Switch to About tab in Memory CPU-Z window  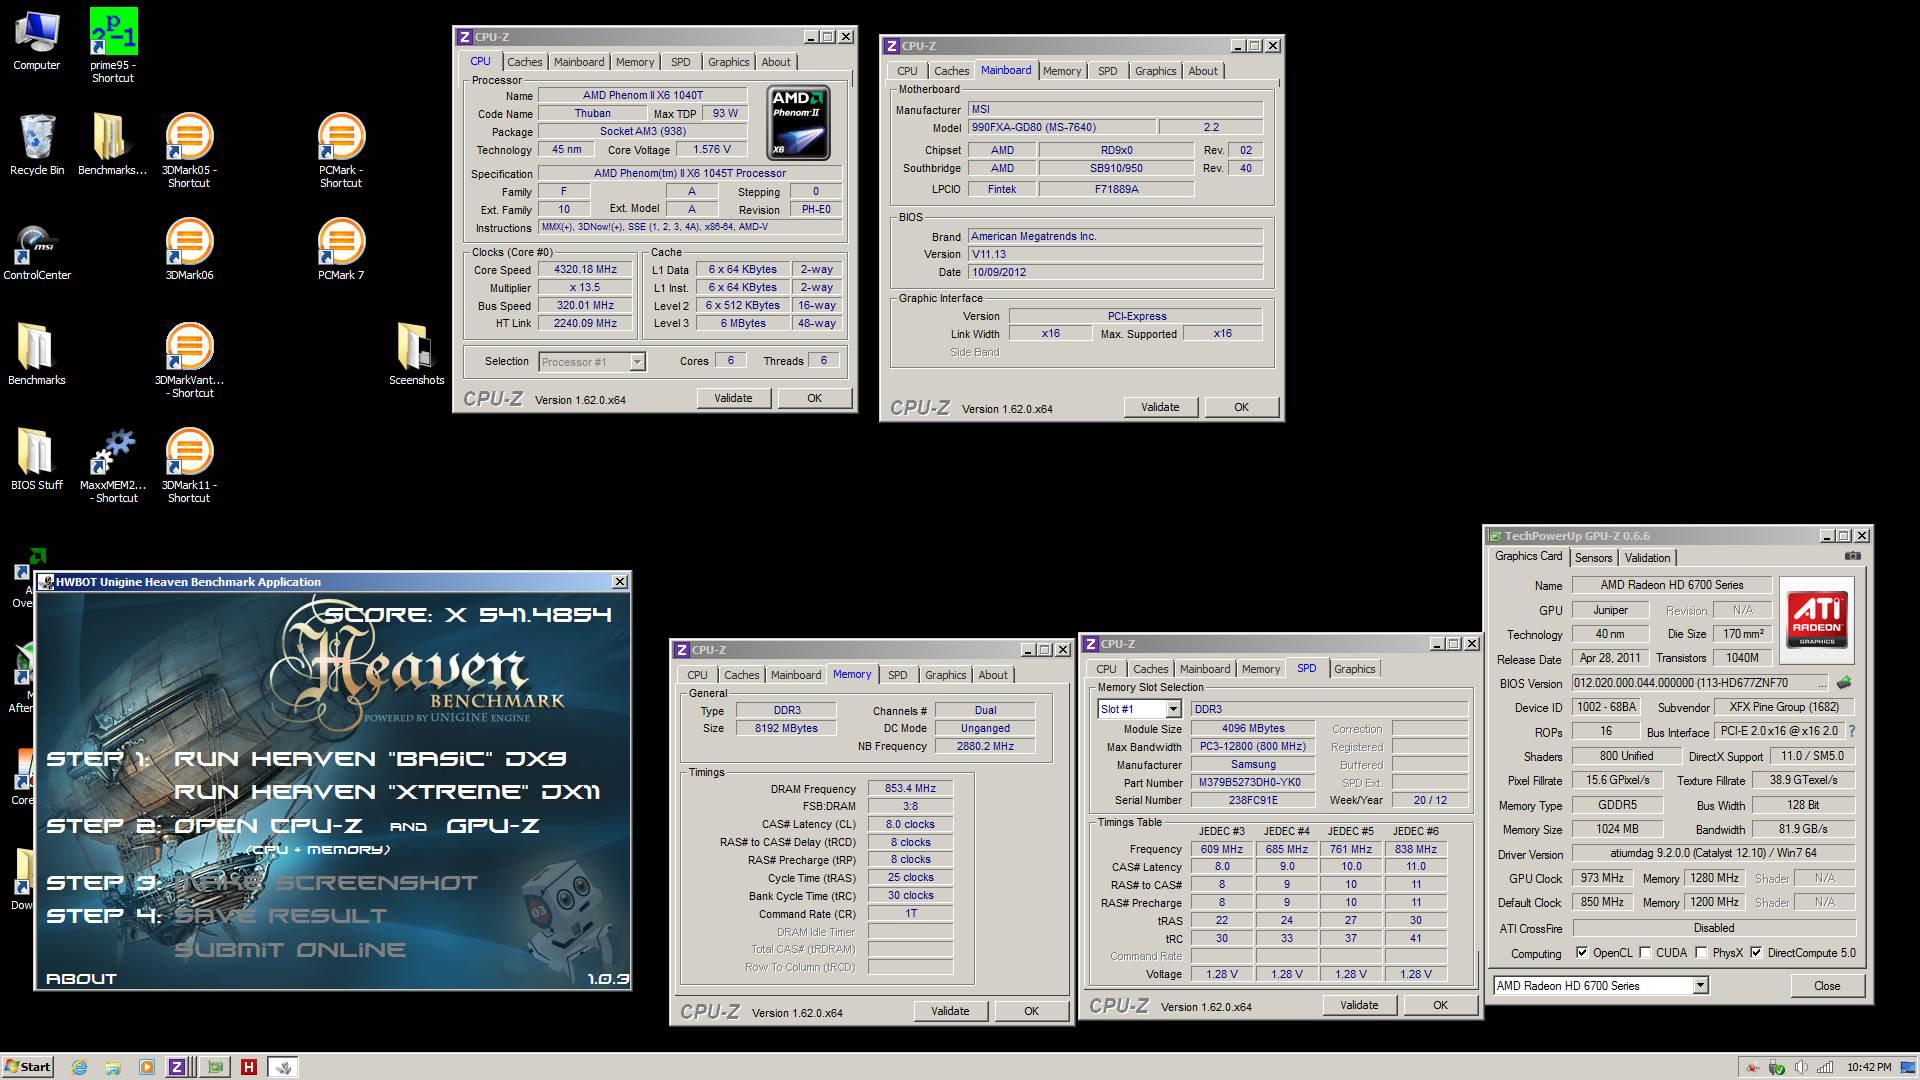[x=992, y=675]
